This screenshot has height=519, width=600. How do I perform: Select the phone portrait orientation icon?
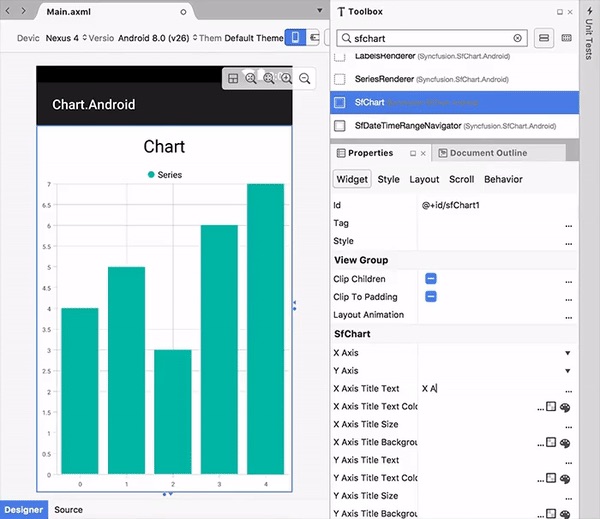[x=295, y=38]
